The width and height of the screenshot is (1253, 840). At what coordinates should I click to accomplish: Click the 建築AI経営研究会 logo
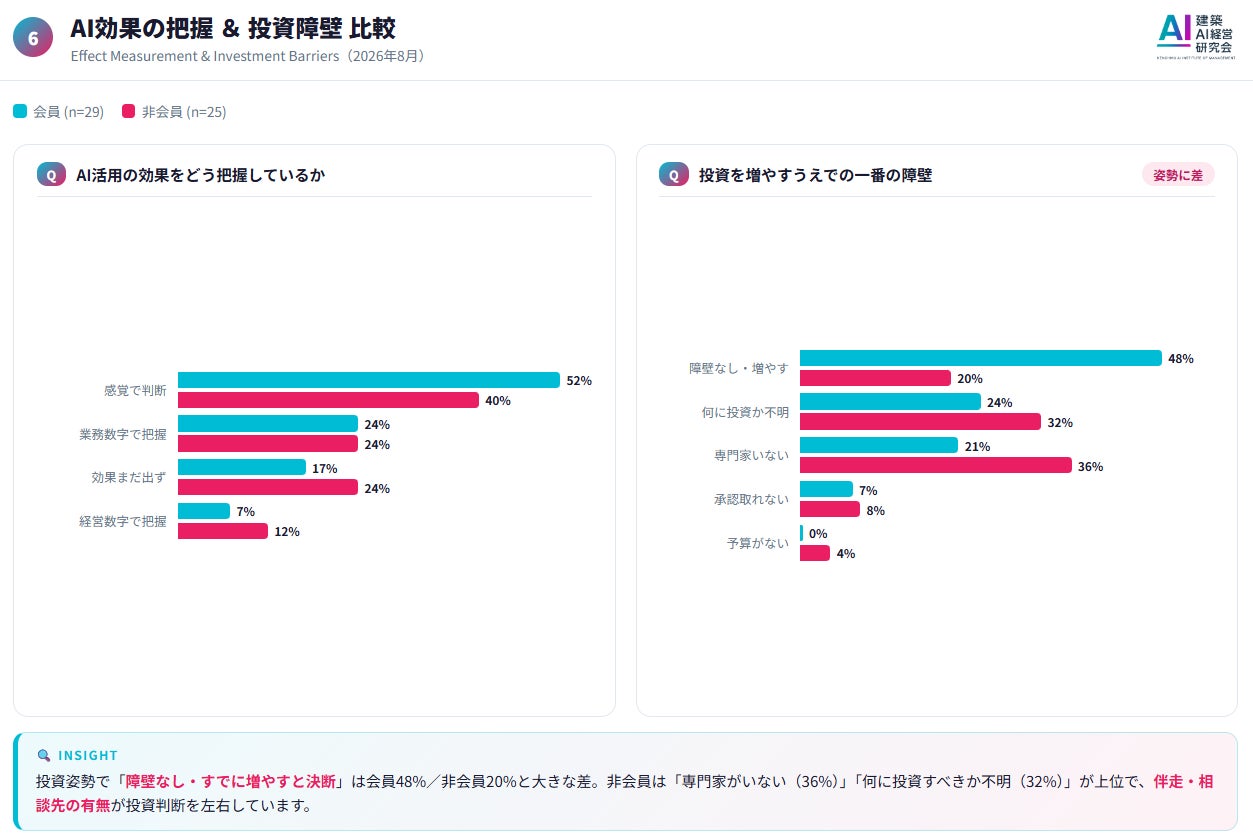tap(1195, 37)
